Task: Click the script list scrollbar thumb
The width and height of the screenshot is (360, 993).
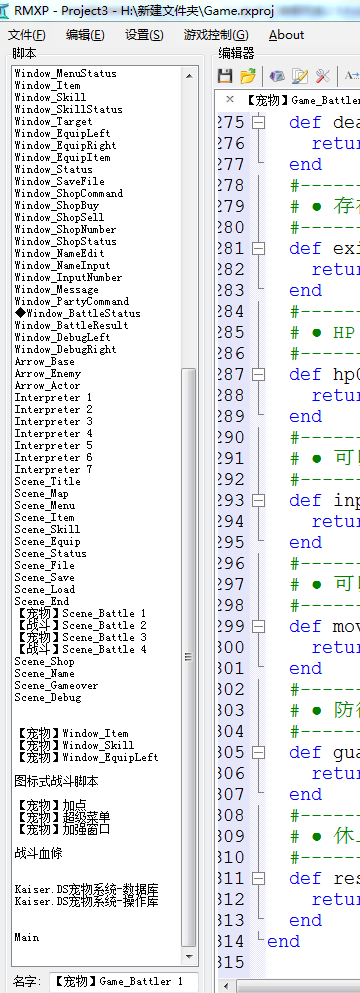Action: click(189, 657)
